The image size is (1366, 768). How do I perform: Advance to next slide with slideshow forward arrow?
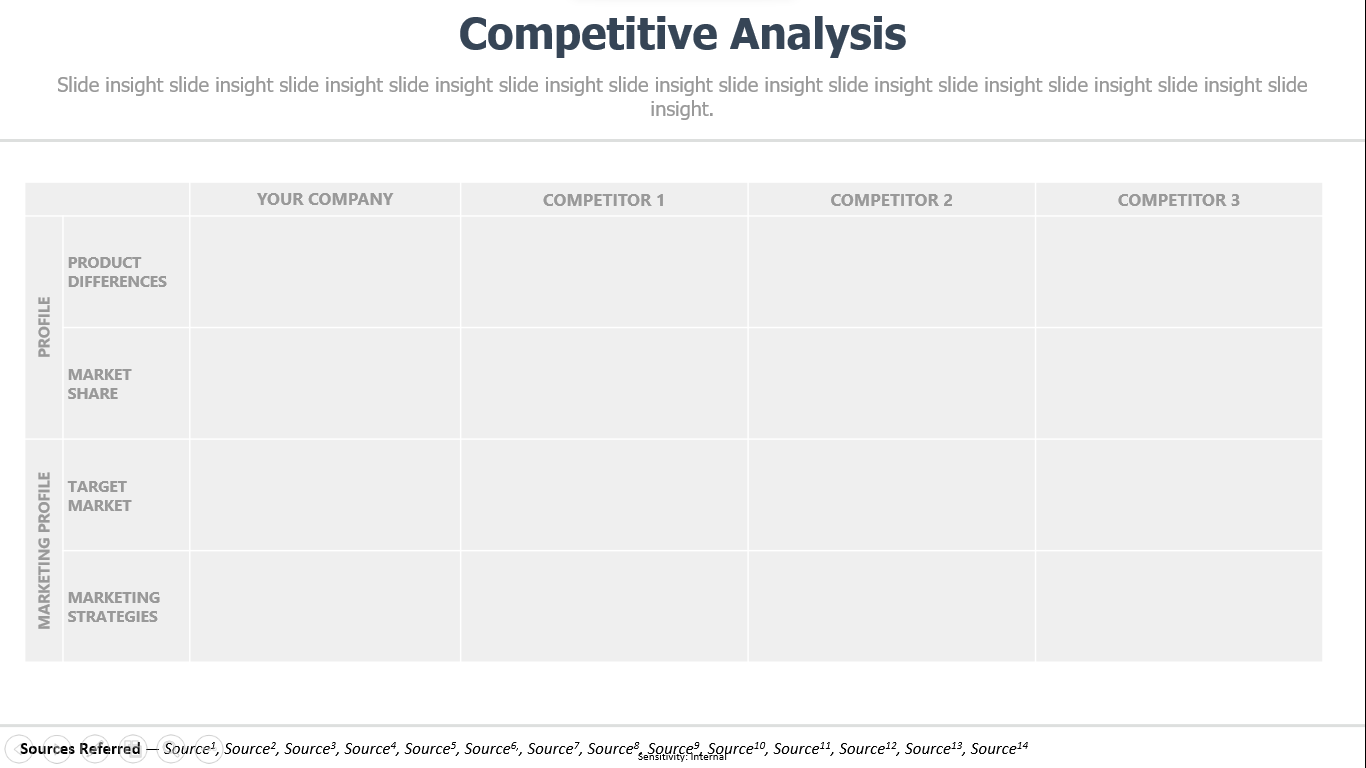point(57,748)
